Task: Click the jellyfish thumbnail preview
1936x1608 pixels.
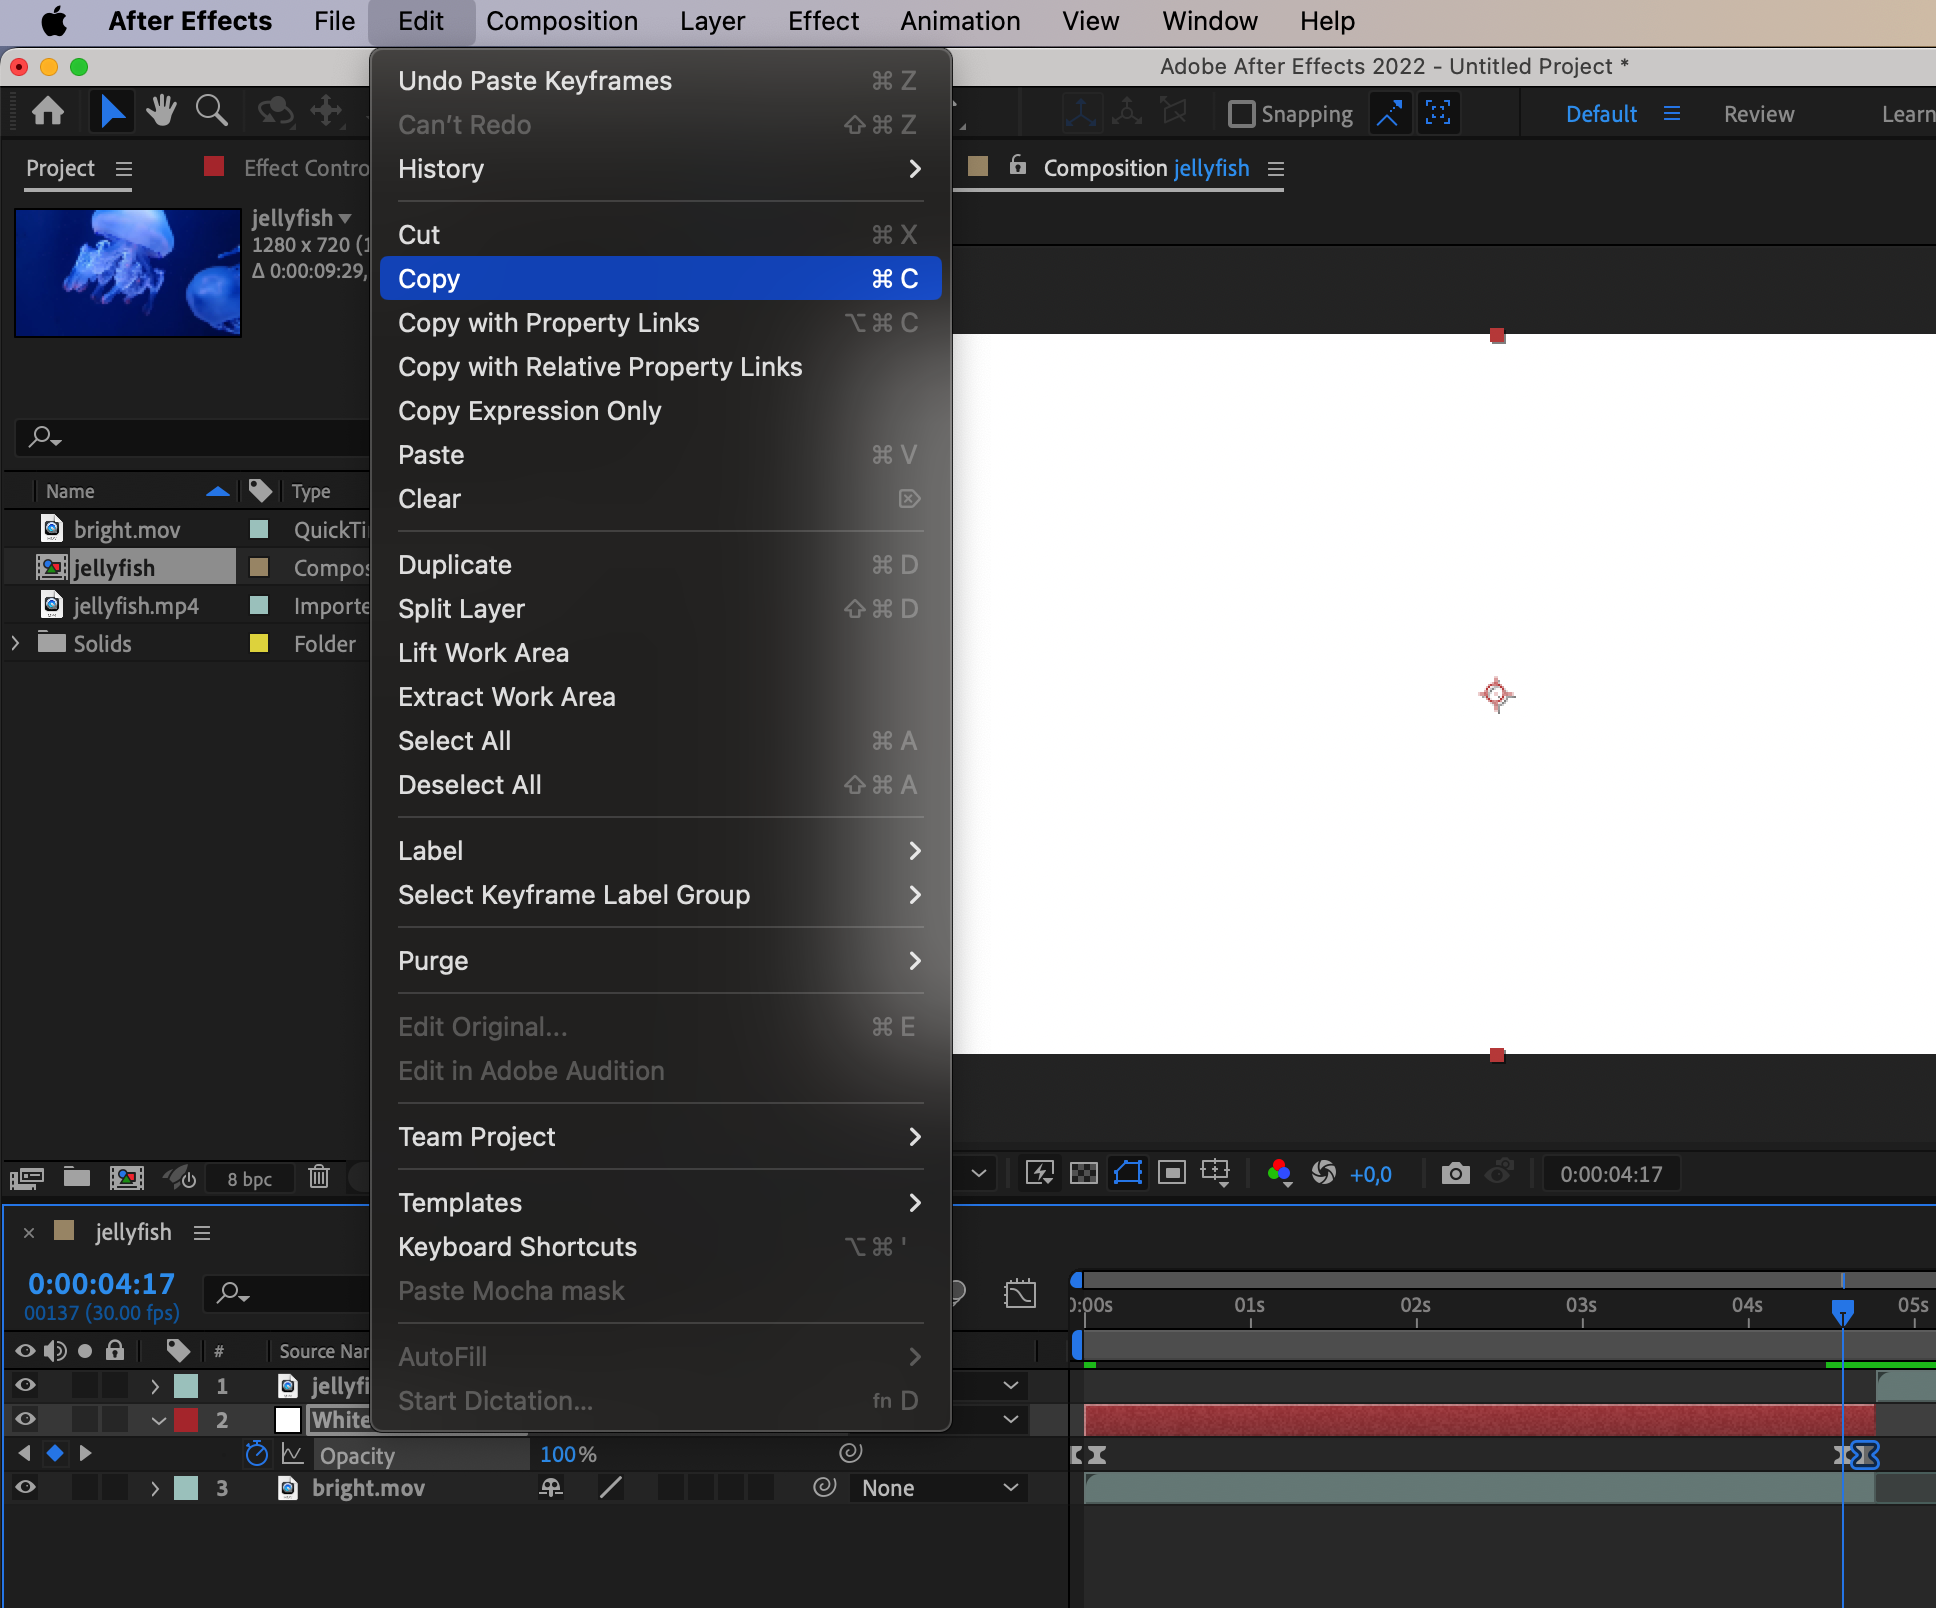Action: click(128, 272)
